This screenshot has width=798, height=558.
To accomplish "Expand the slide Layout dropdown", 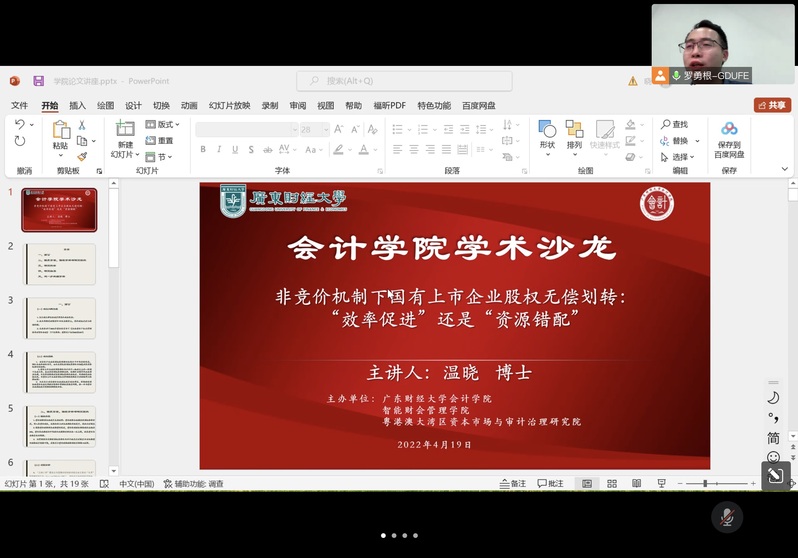I will [x=163, y=125].
